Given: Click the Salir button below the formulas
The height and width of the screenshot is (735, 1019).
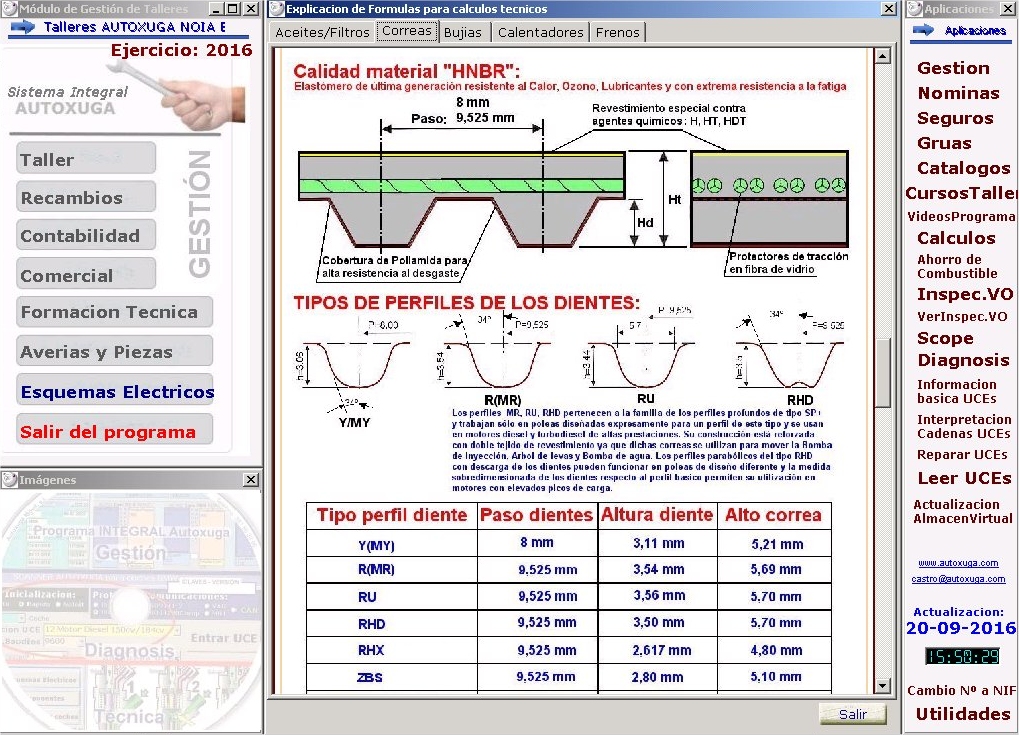Looking at the screenshot, I should pyautogui.click(x=853, y=714).
